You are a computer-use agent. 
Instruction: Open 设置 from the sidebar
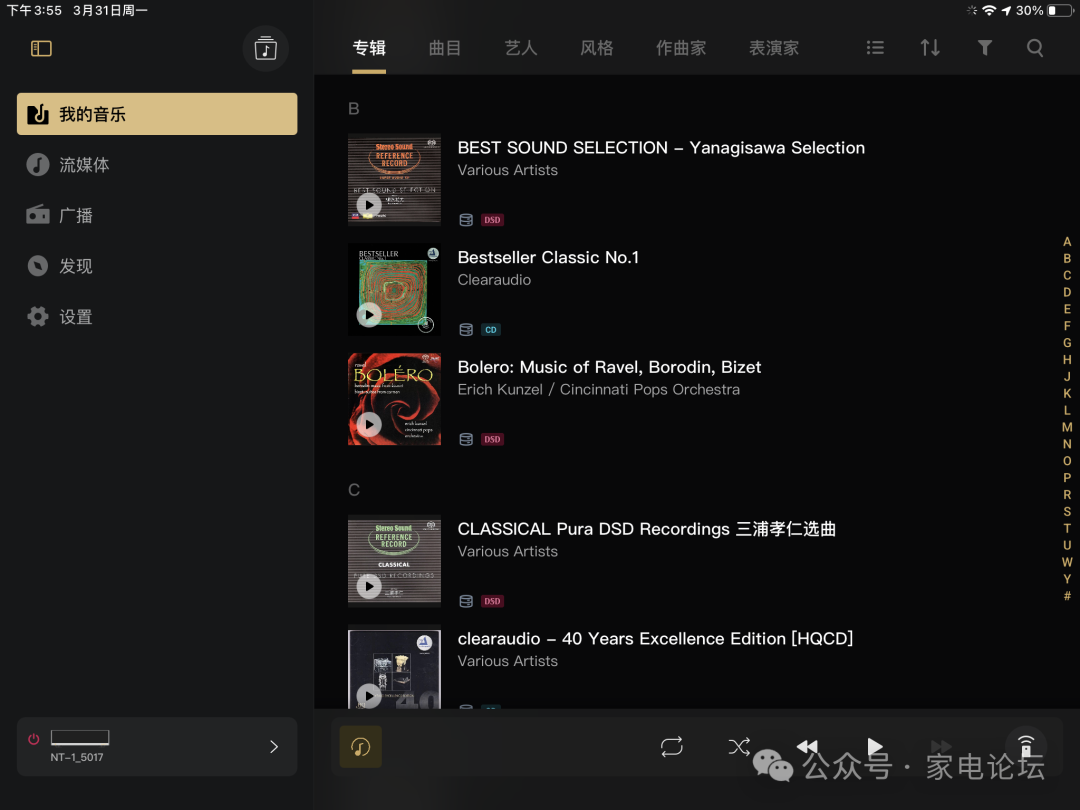coord(75,317)
